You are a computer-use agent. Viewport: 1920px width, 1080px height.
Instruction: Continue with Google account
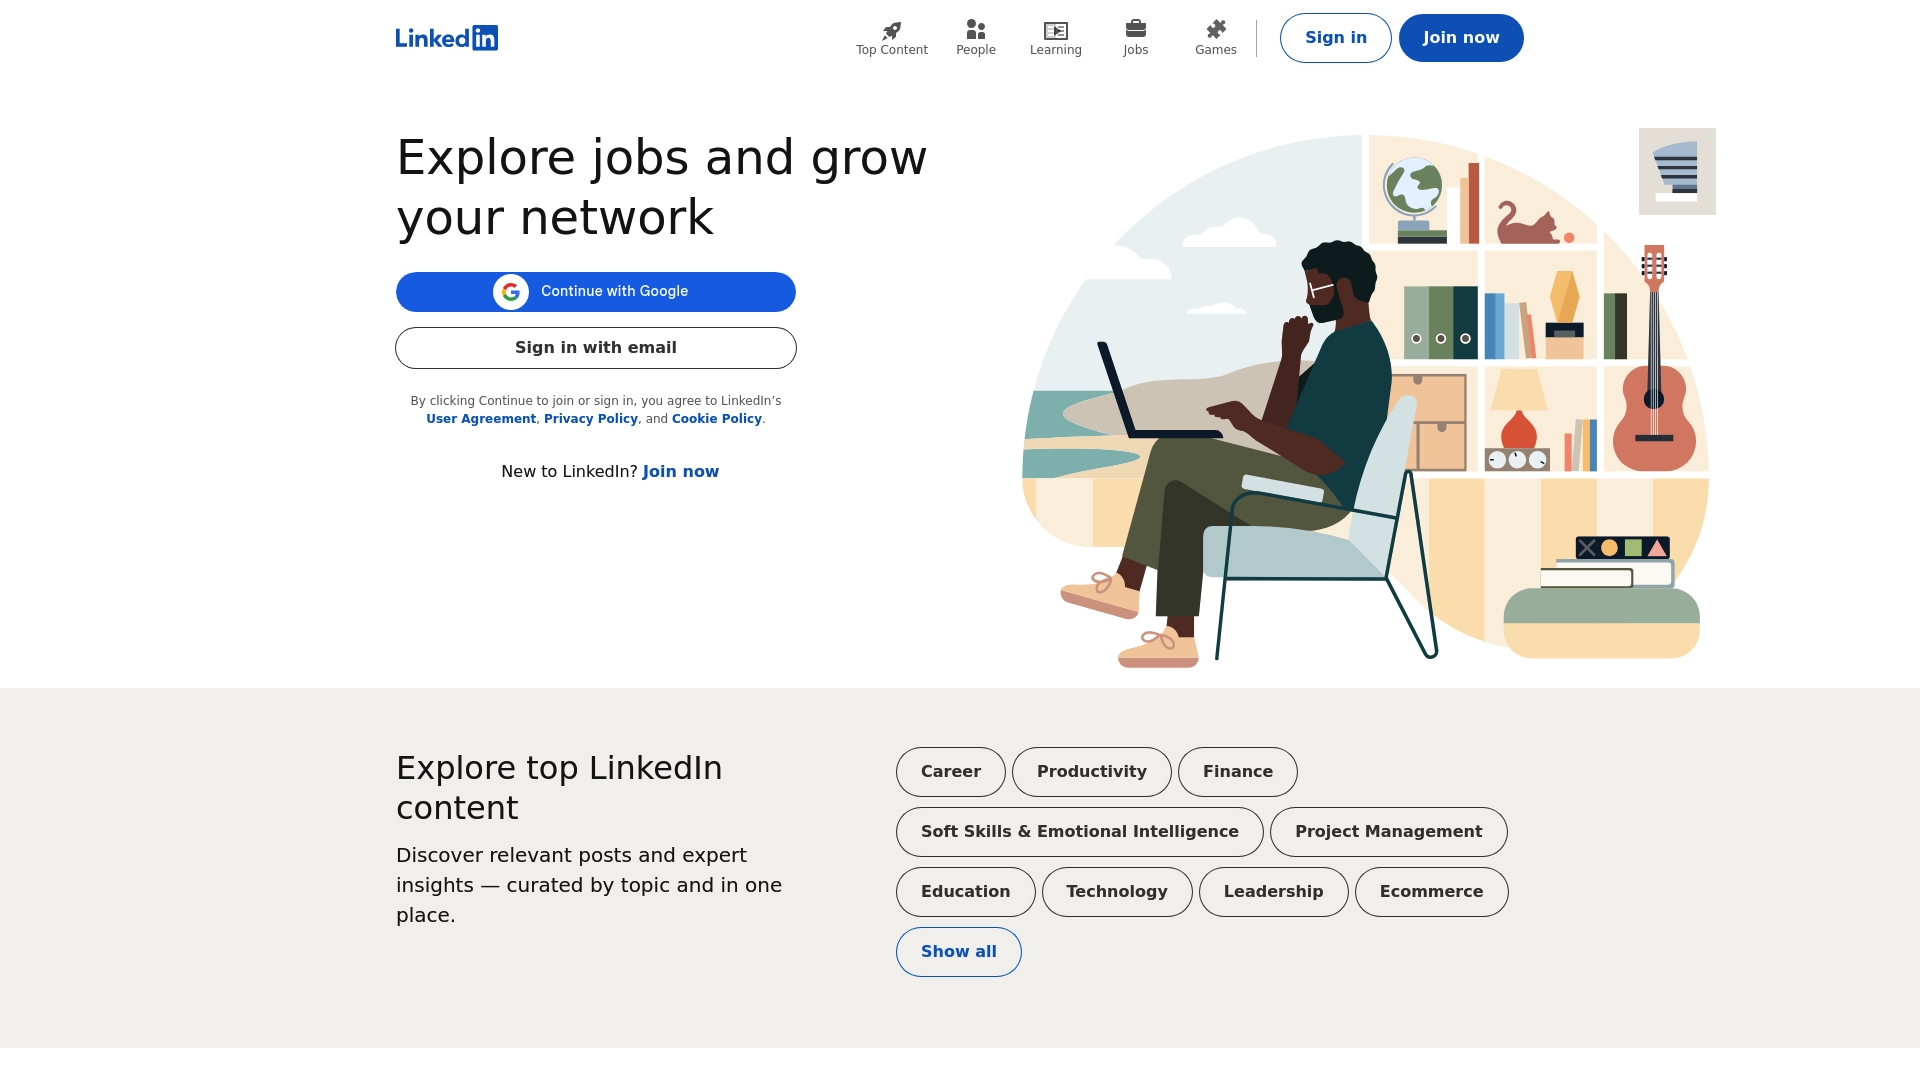click(614, 292)
